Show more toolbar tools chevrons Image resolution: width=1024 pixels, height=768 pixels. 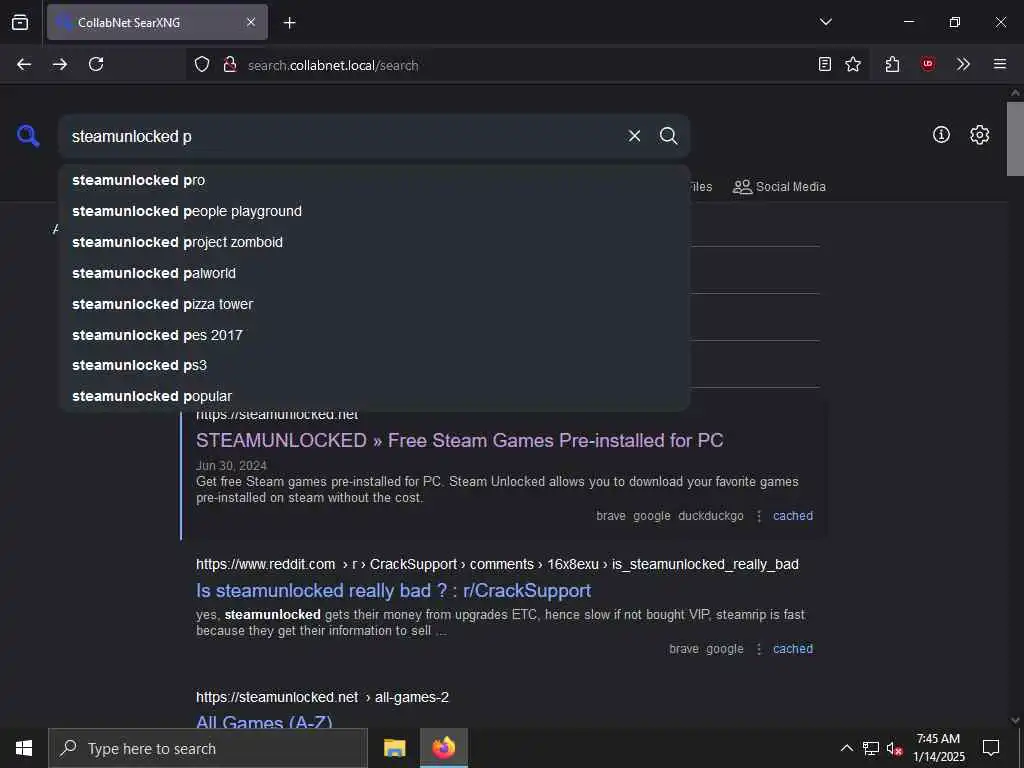click(963, 64)
